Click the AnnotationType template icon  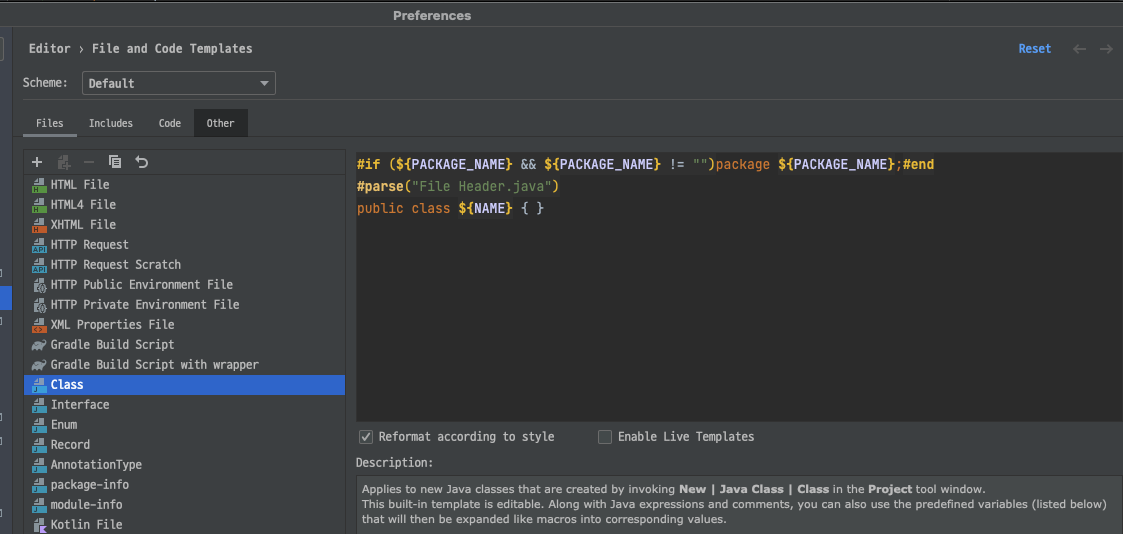click(39, 465)
